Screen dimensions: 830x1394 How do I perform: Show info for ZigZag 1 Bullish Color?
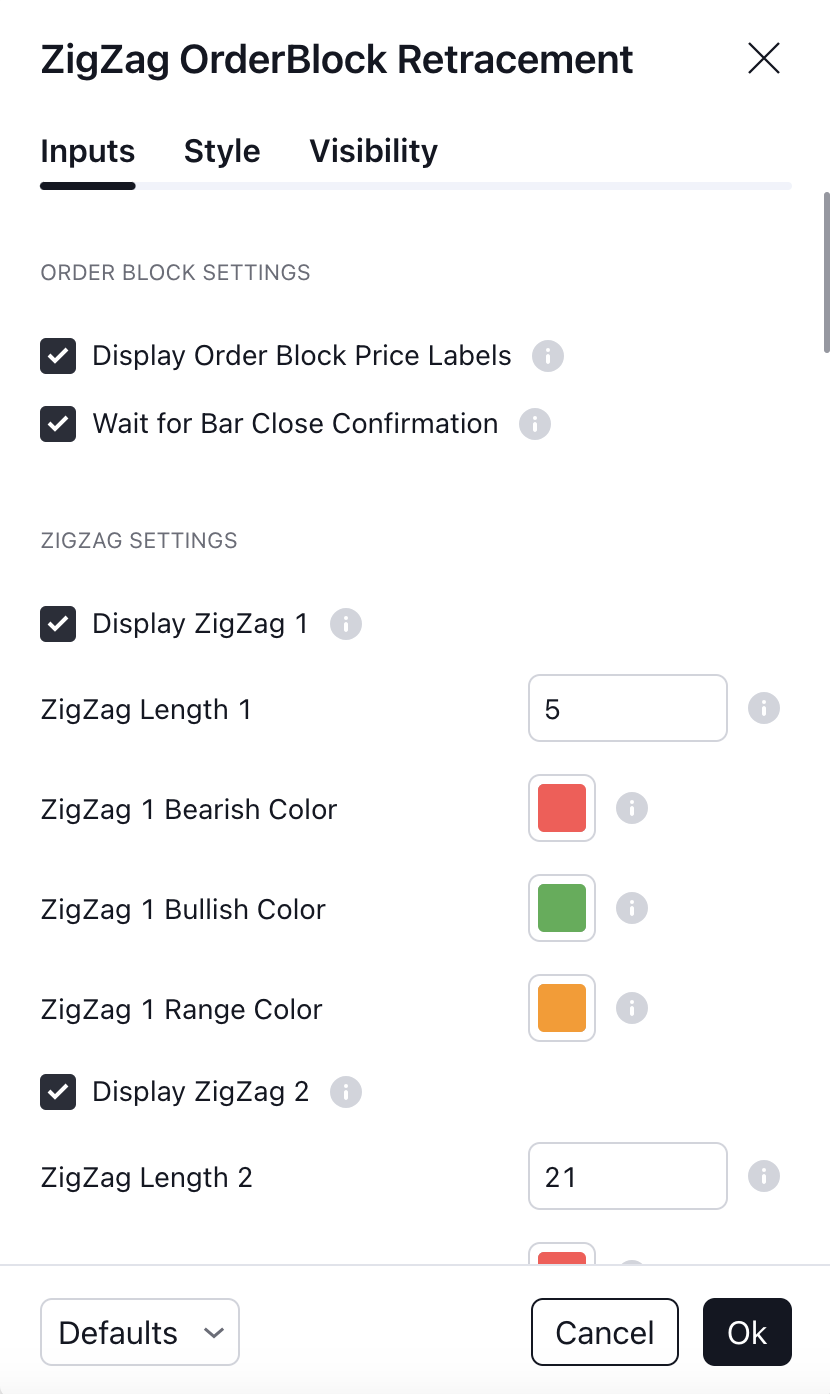click(x=632, y=908)
